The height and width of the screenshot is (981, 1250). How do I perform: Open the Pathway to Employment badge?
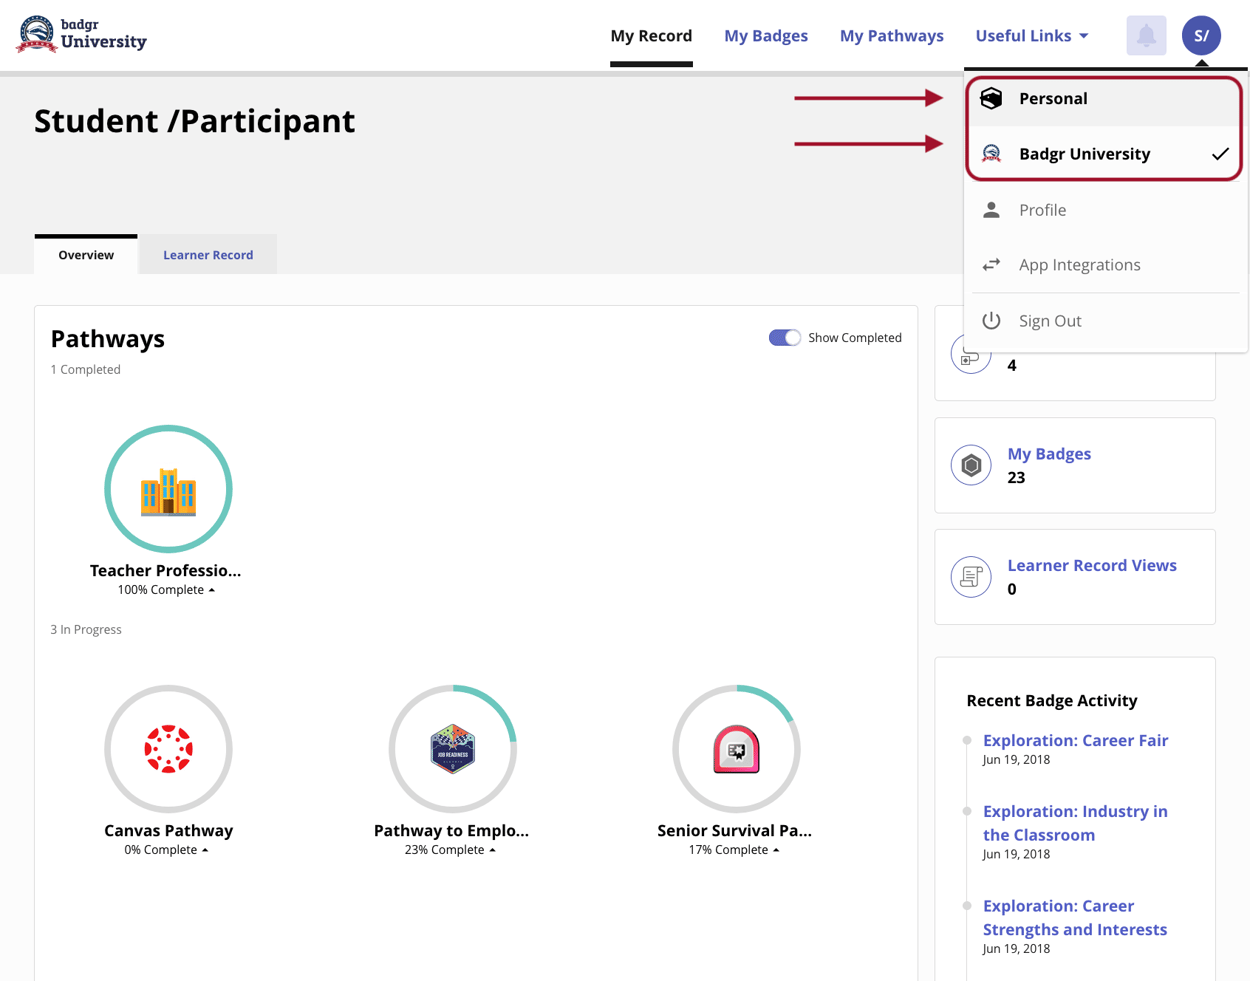[452, 749]
